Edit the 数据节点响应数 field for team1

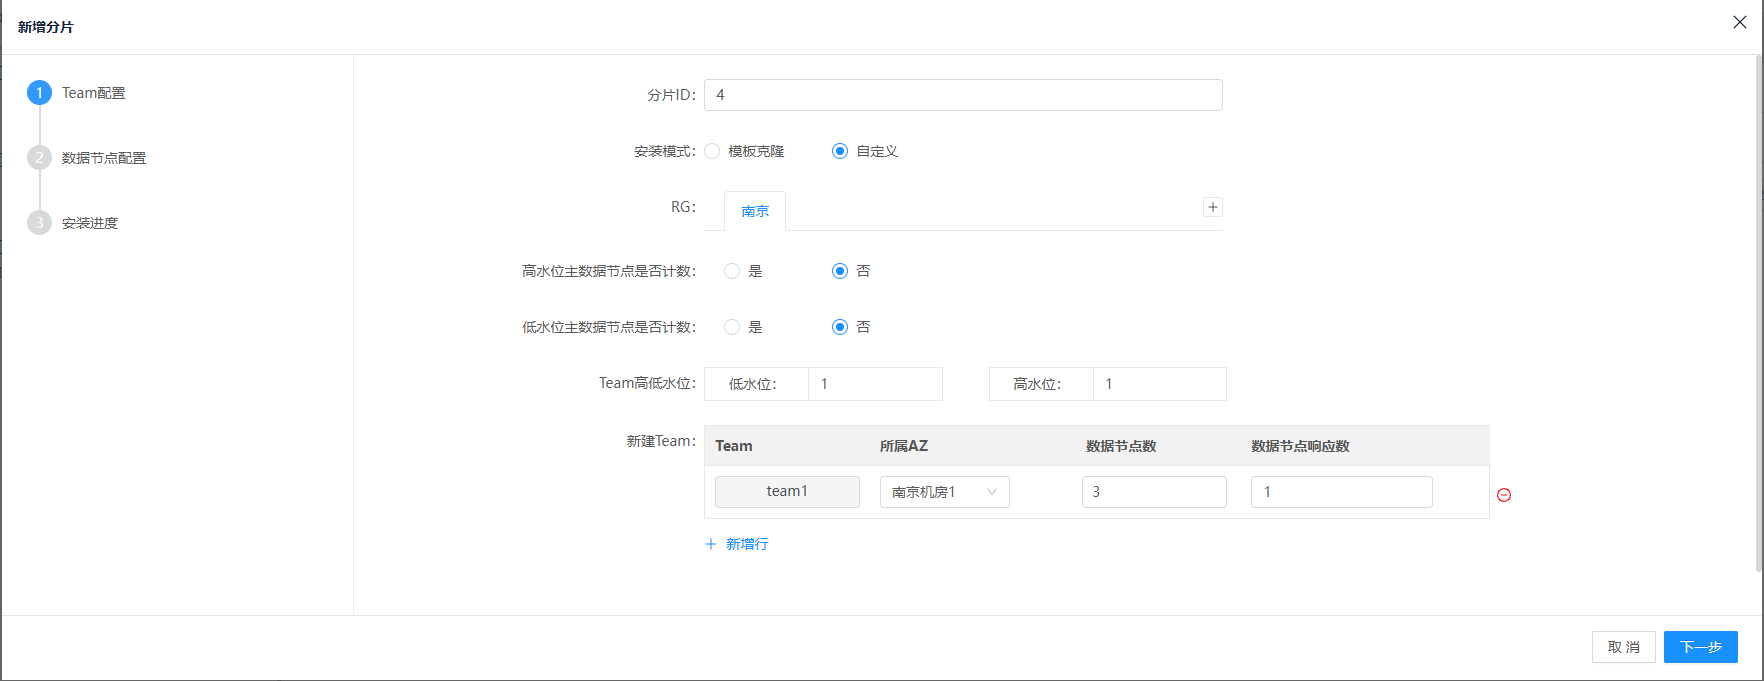(x=1342, y=492)
